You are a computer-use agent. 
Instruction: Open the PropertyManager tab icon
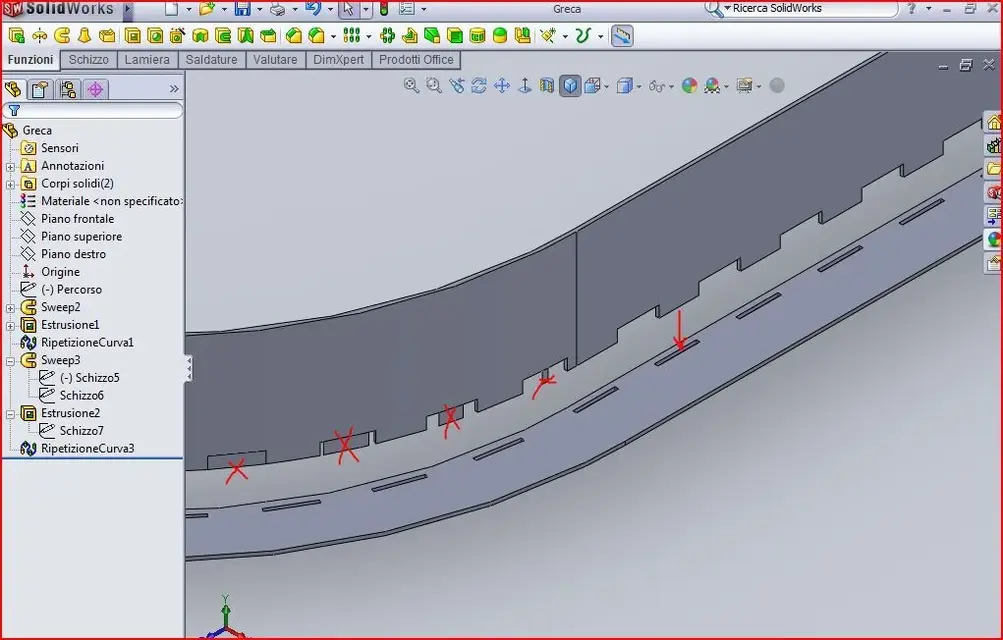[40, 90]
